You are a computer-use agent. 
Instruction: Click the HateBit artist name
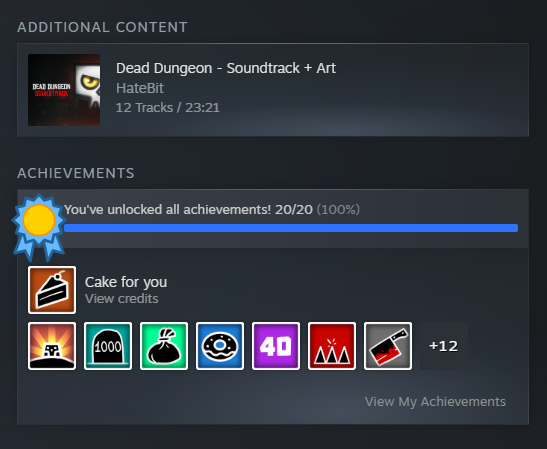[x=140, y=88]
